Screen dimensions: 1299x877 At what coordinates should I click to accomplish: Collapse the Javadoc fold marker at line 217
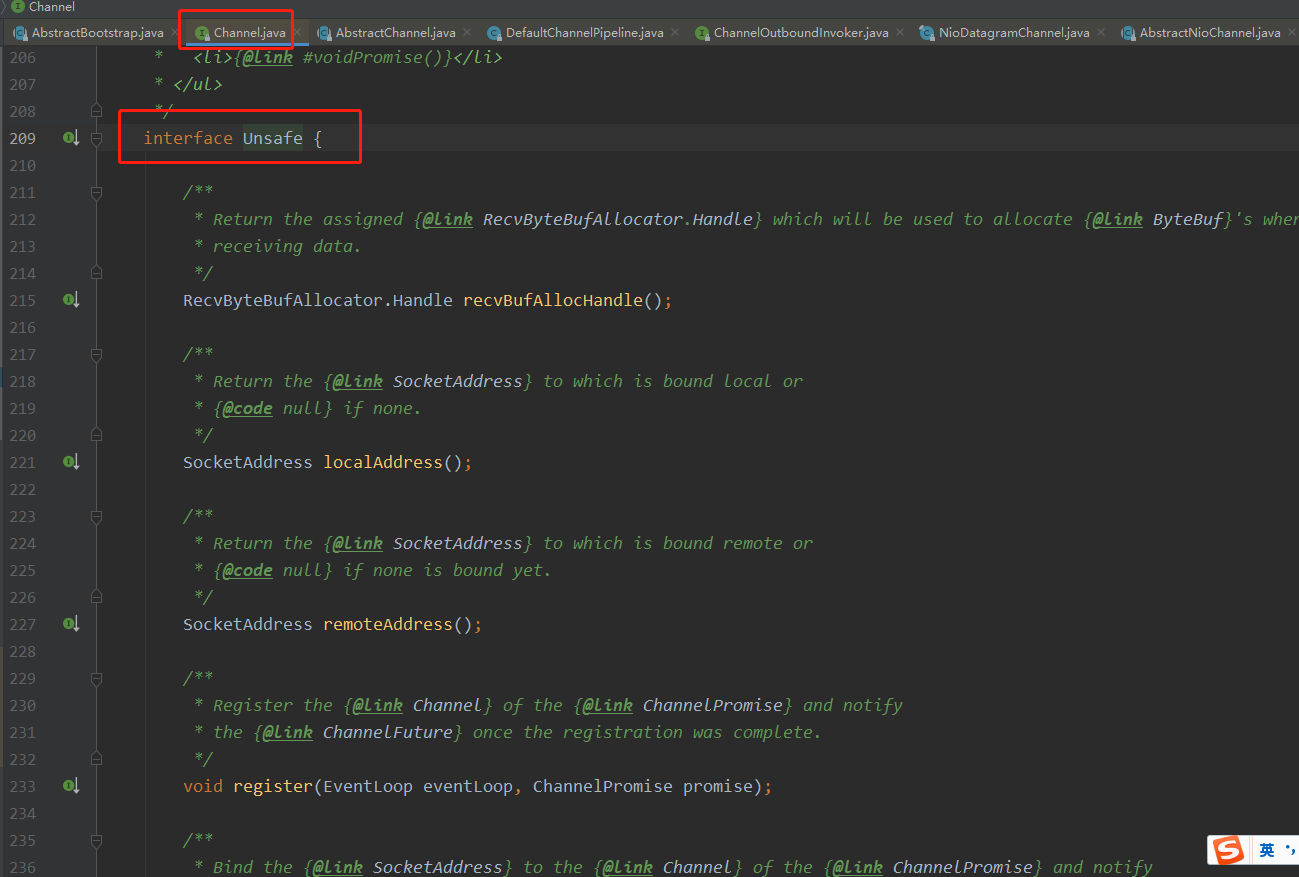coord(97,354)
